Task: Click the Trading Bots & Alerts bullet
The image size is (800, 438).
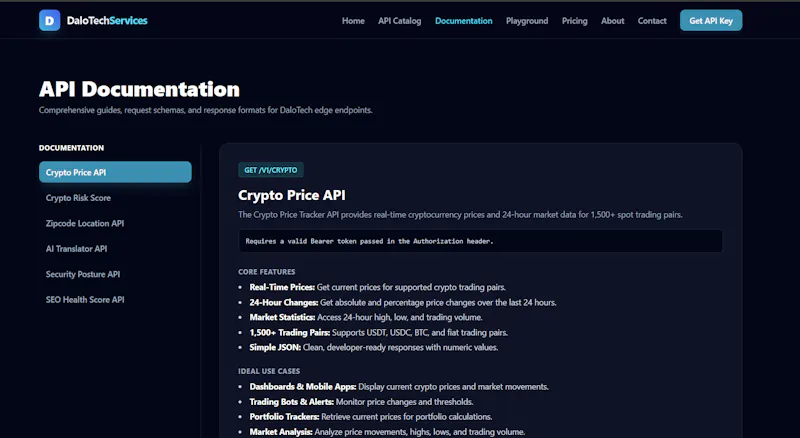Action: click(x=361, y=402)
